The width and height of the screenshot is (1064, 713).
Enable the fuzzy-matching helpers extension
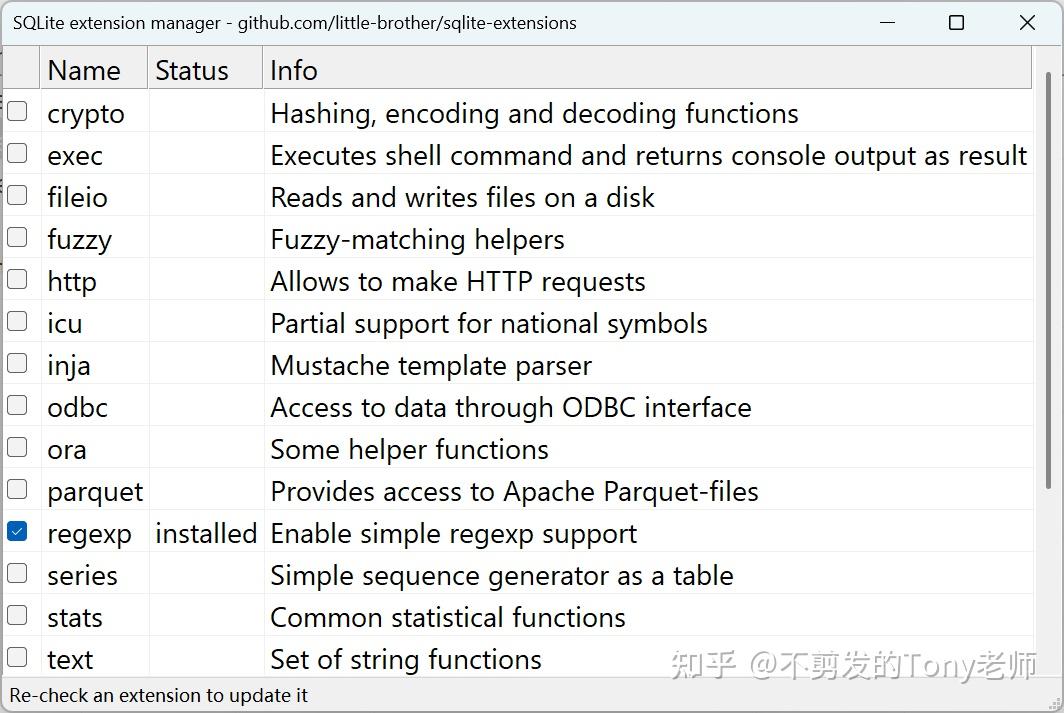point(17,237)
